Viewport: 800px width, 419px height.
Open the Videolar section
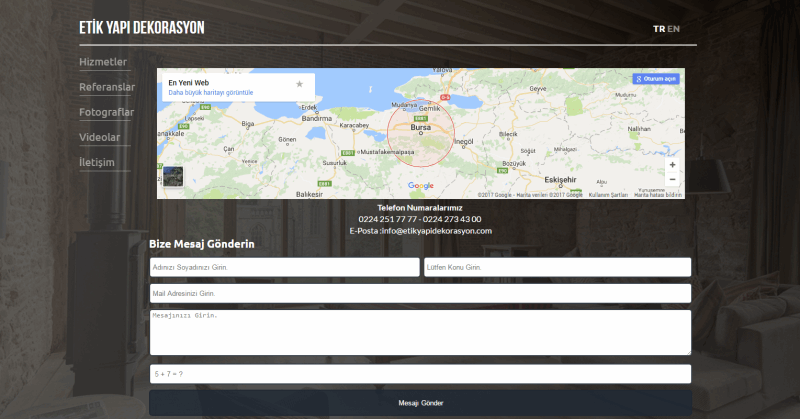(99, 137)
